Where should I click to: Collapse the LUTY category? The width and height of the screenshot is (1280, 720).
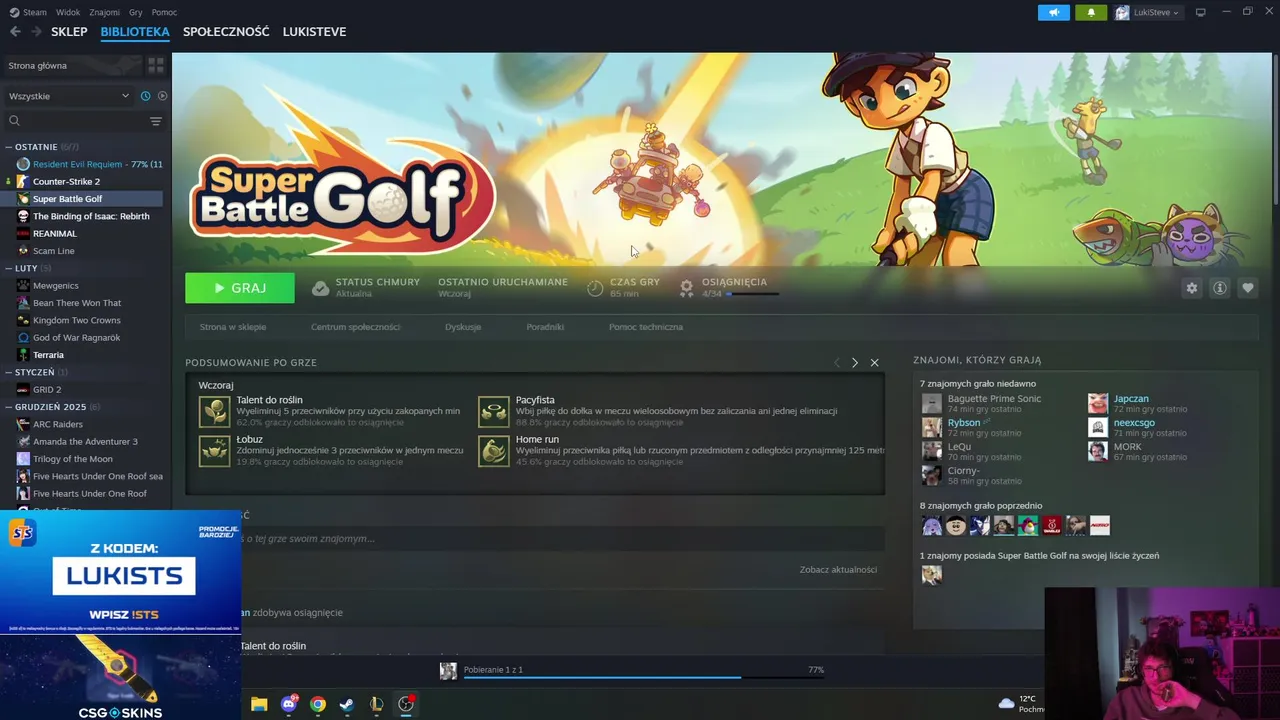click(26, 268)
